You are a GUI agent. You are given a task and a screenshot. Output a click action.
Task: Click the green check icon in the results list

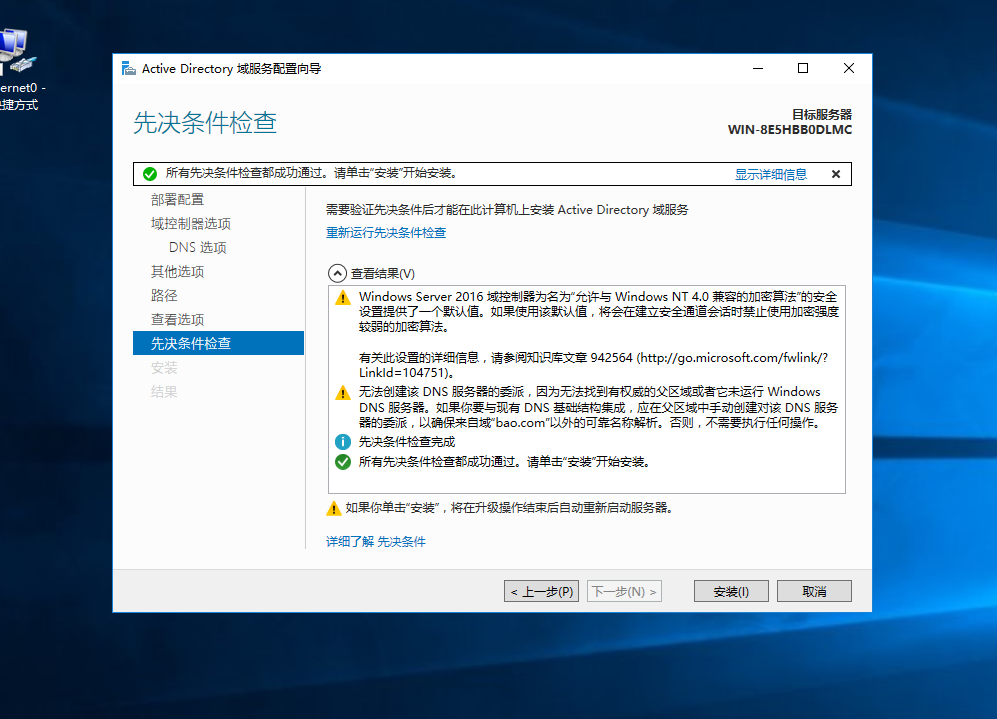343,462
